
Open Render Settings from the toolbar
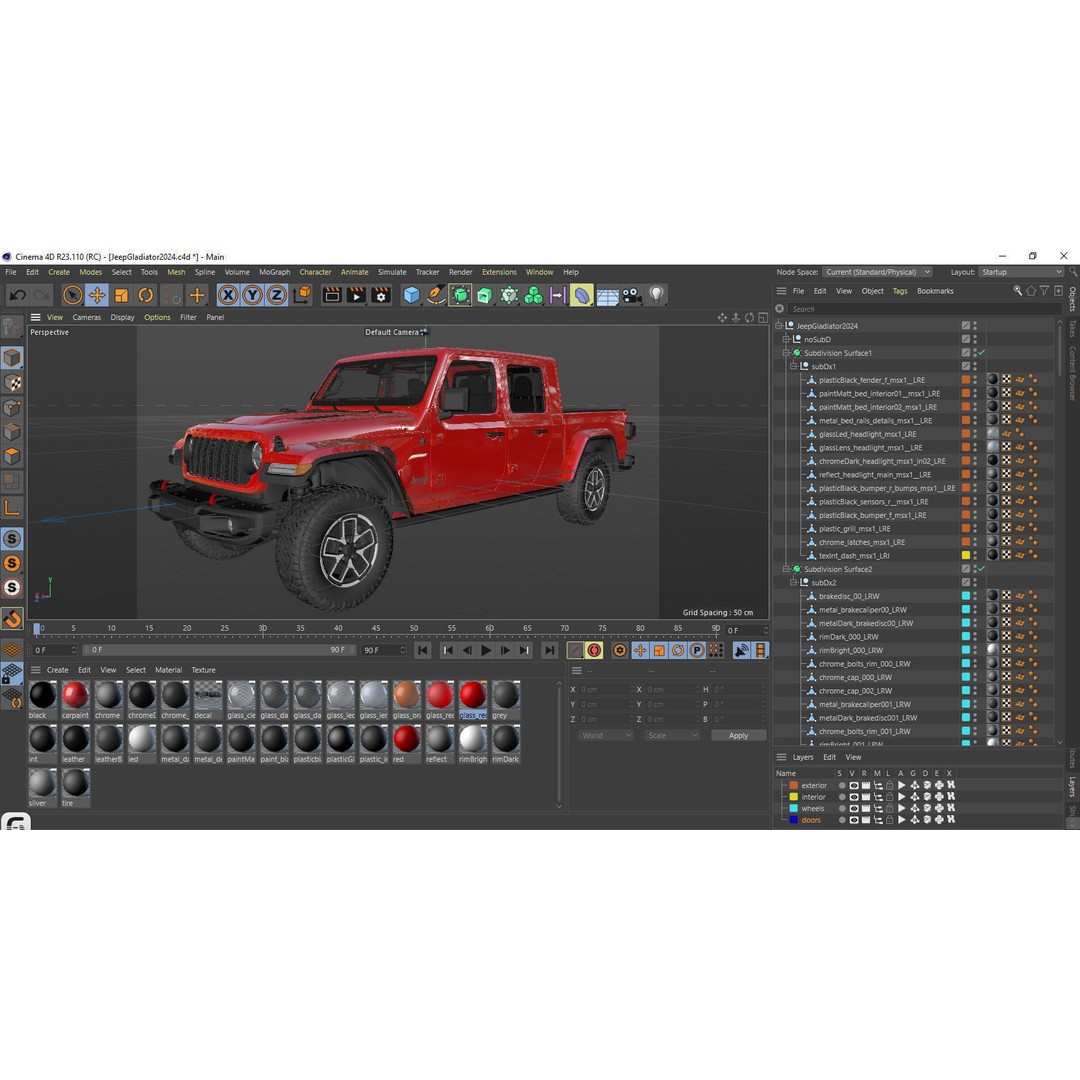[382, 294]
